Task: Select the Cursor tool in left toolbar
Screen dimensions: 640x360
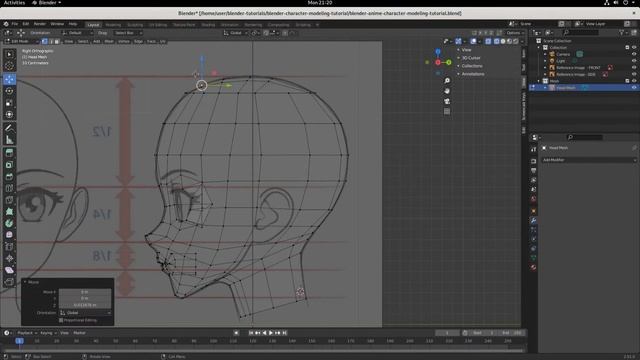Action: (x=9, y=66)
